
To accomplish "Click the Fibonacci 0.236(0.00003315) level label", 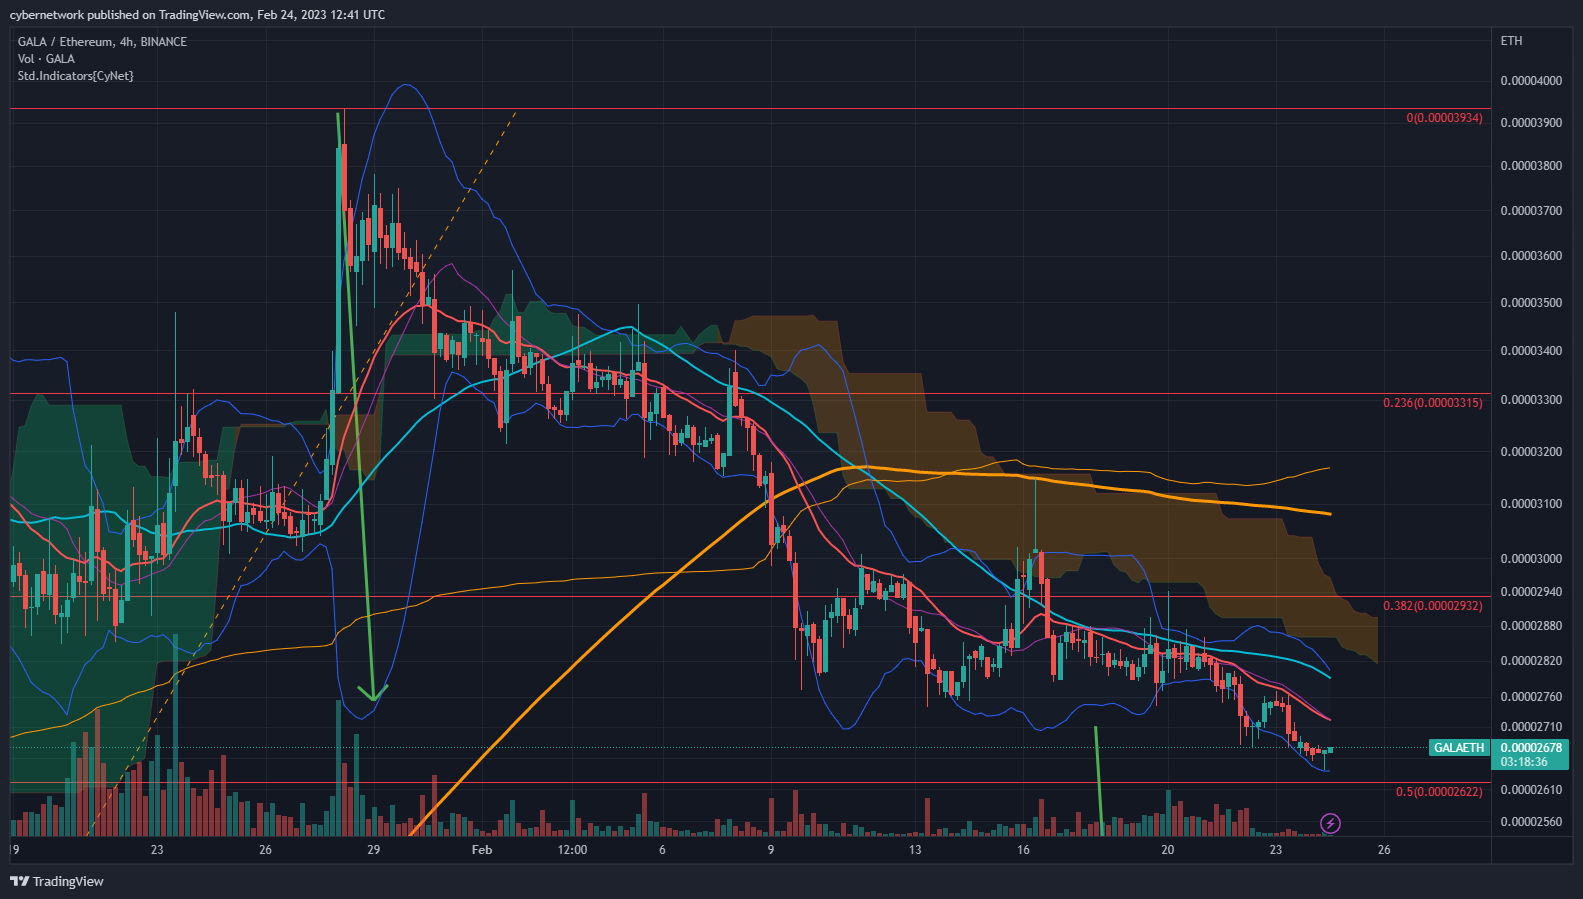I will 1433,403.
